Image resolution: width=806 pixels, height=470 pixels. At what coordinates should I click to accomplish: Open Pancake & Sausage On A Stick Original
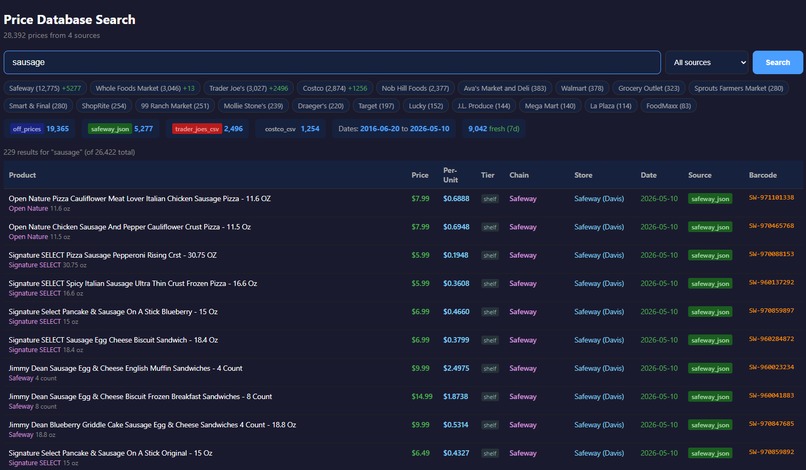(x=403, y=457)
